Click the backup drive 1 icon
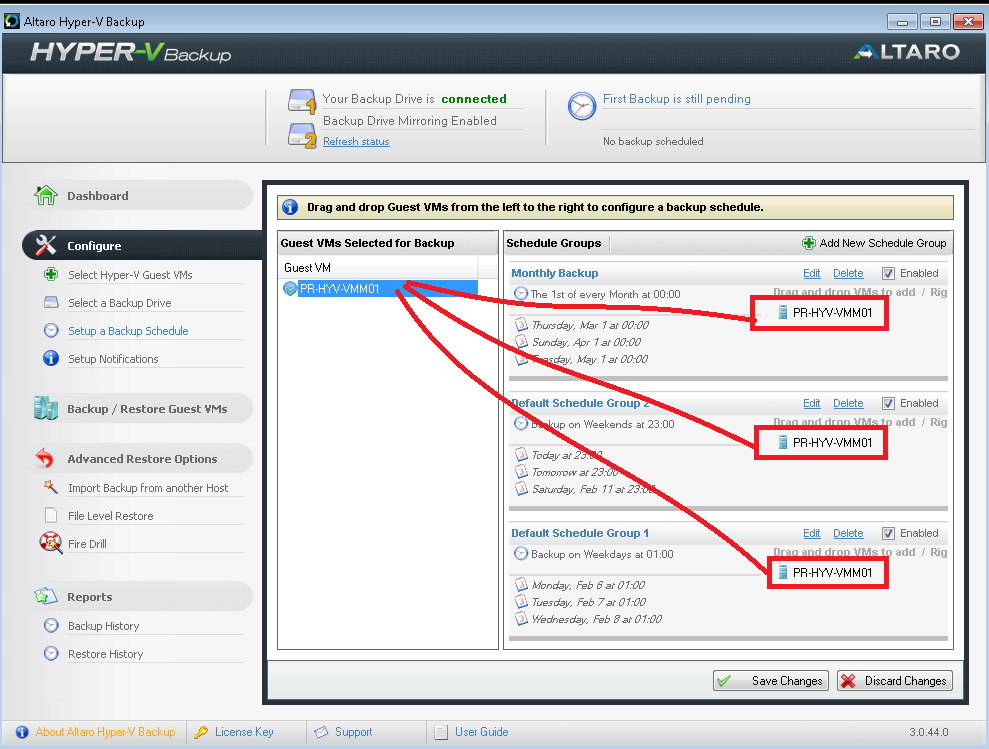This screenshot has width=989, height=749. tap(301, 102)
